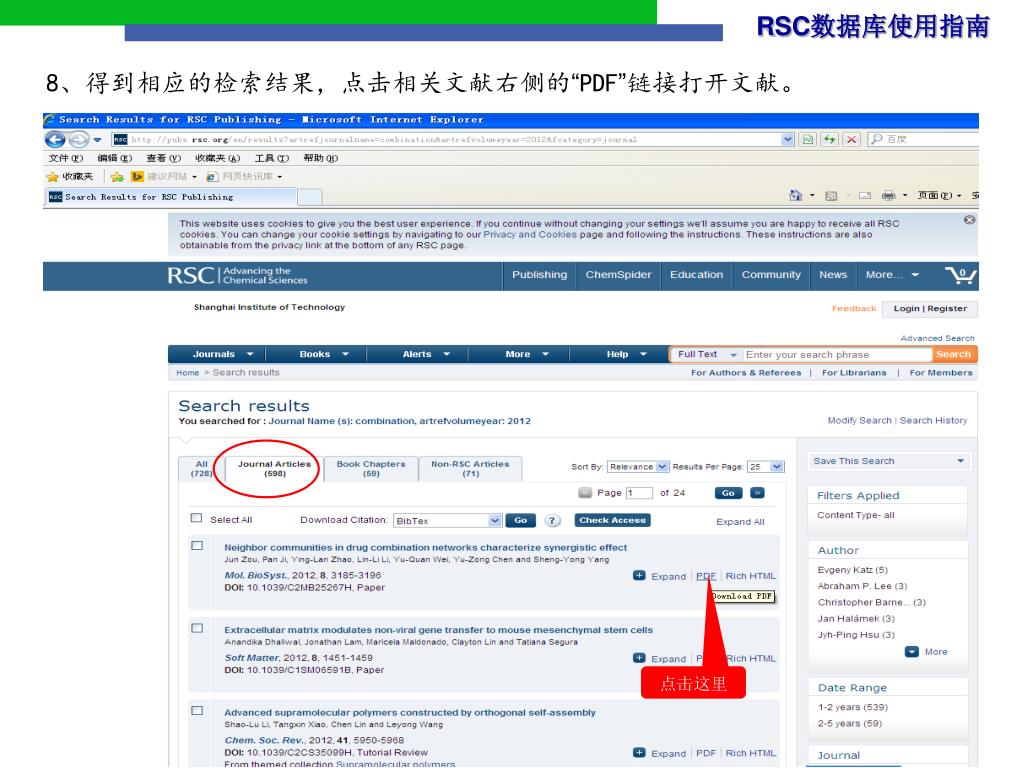Open the Results Per Page dropdown
This screenshot has width=1024, height=768.
[x=765, y=466]
